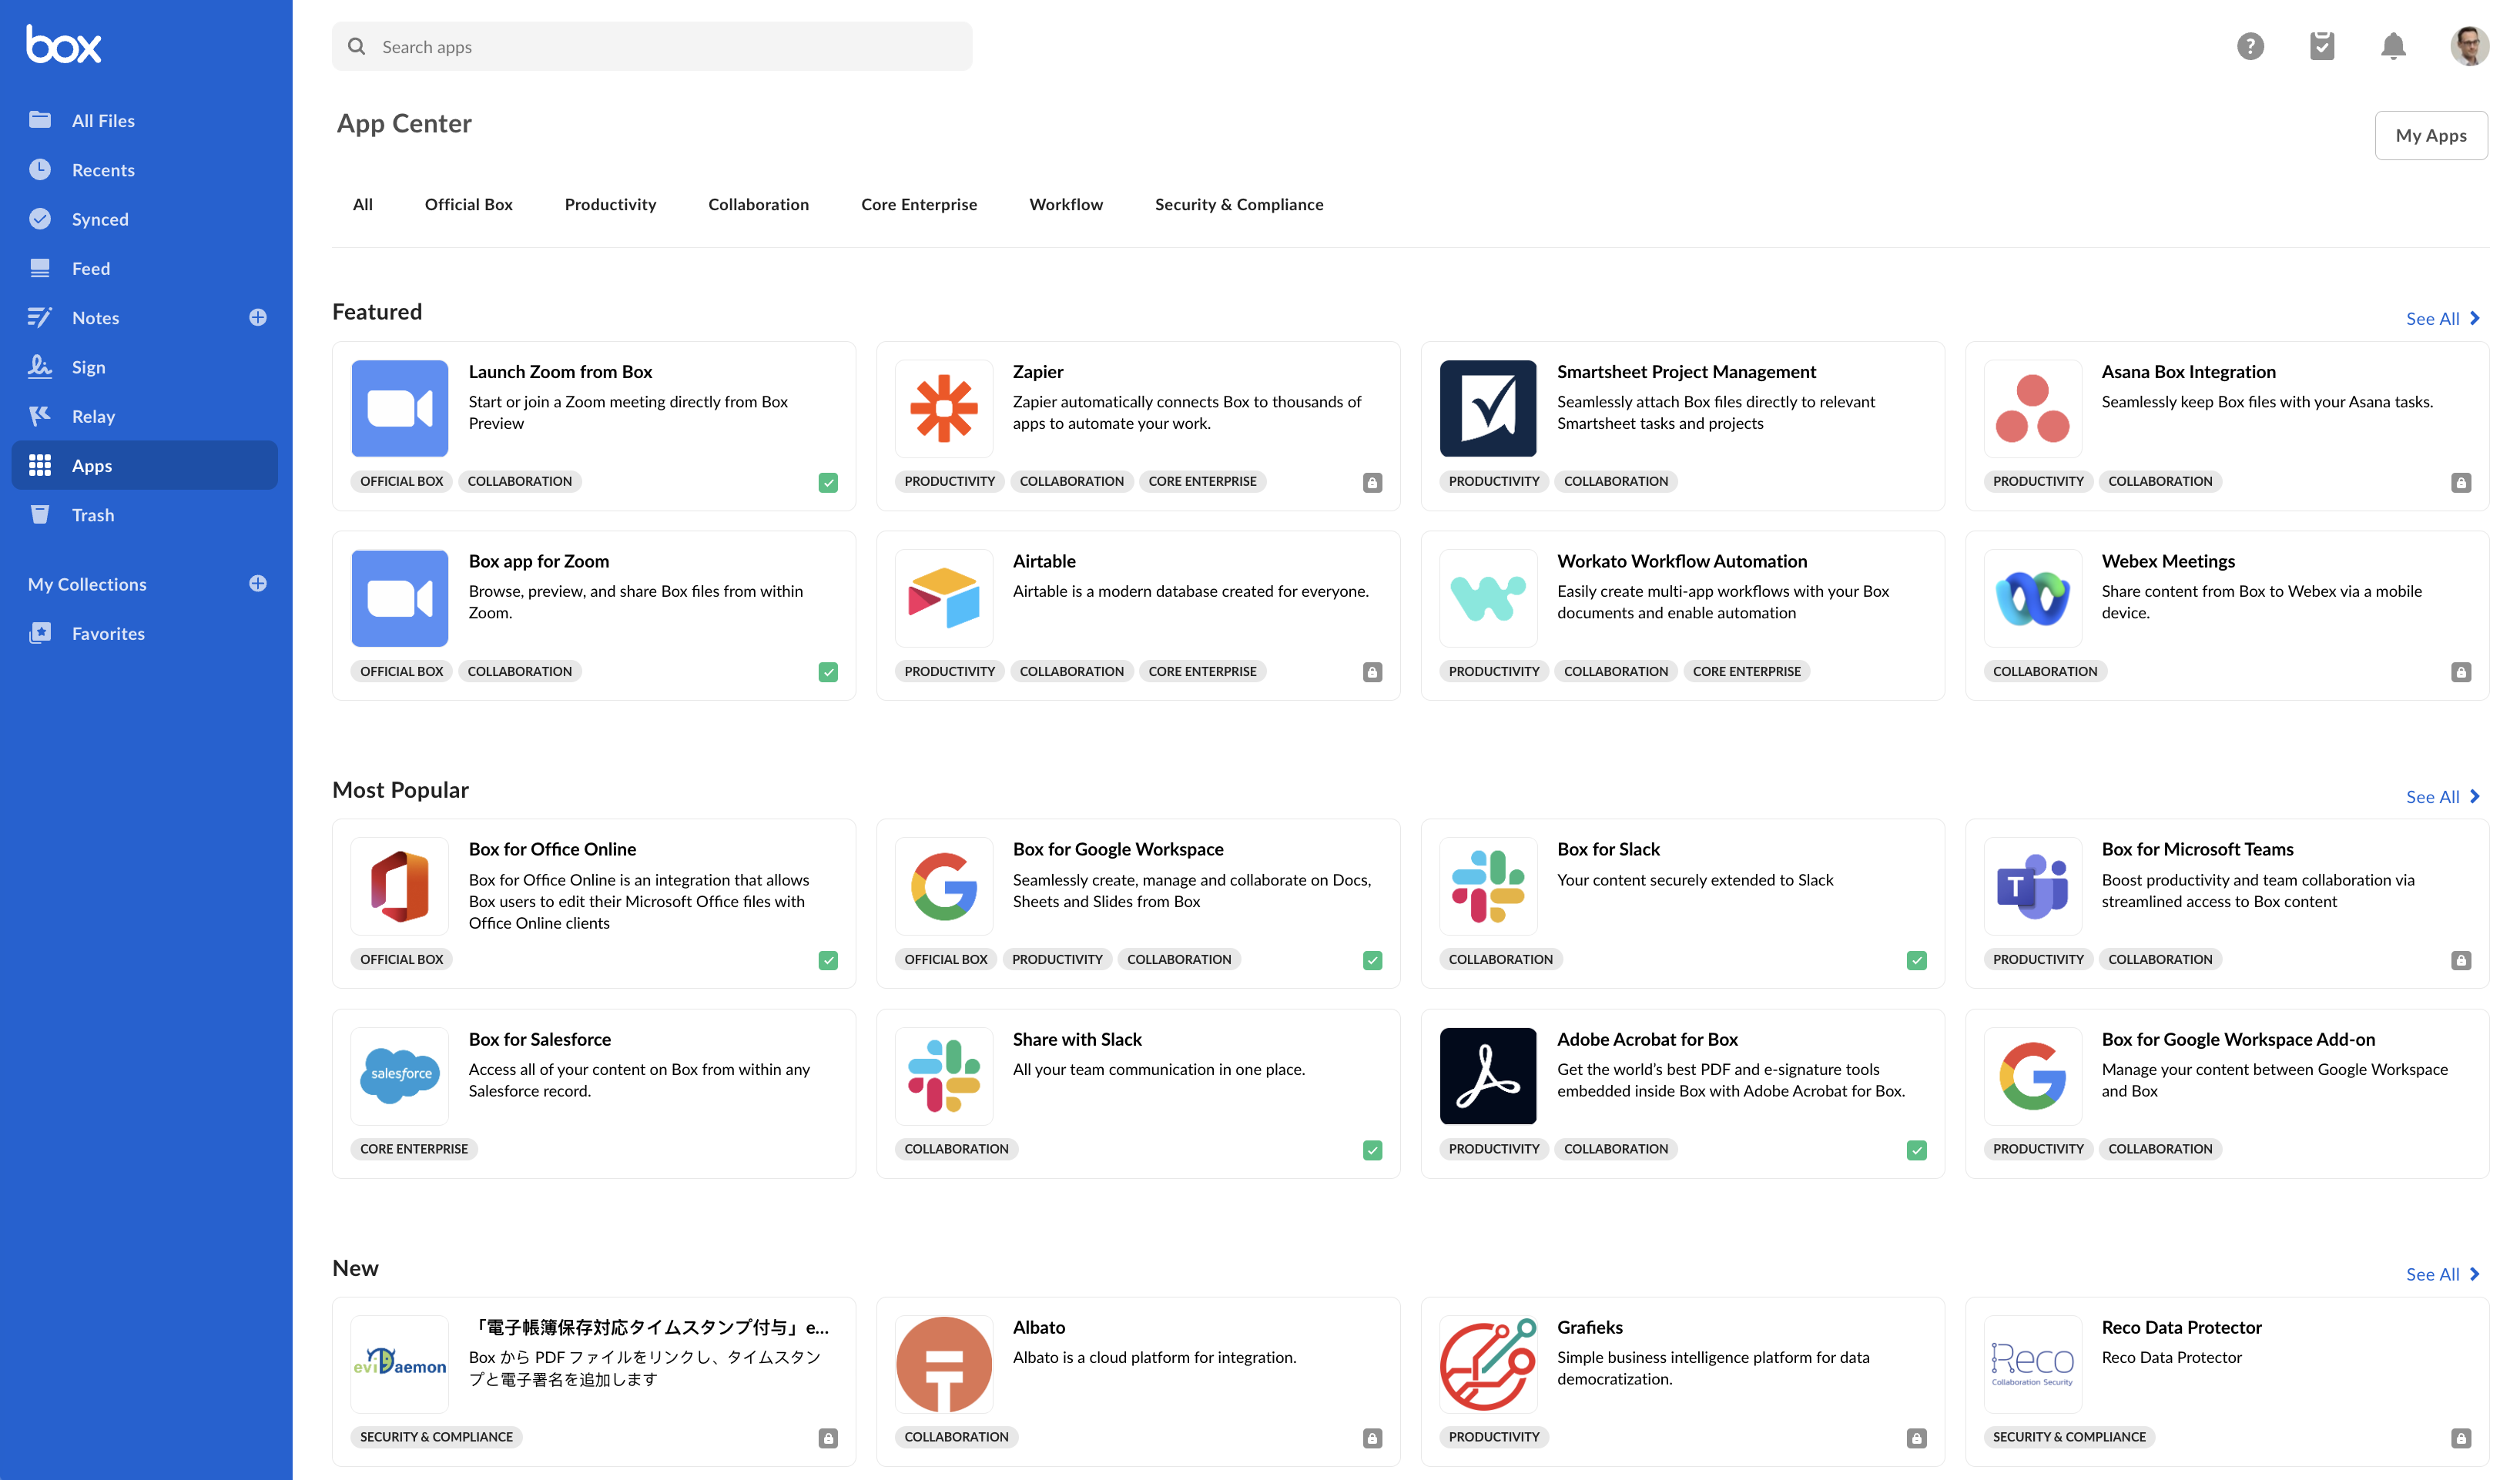2520x1480 pixels.
Task: Click the Reco Data Protector icon
Action: click(x=2032, y=1364)
